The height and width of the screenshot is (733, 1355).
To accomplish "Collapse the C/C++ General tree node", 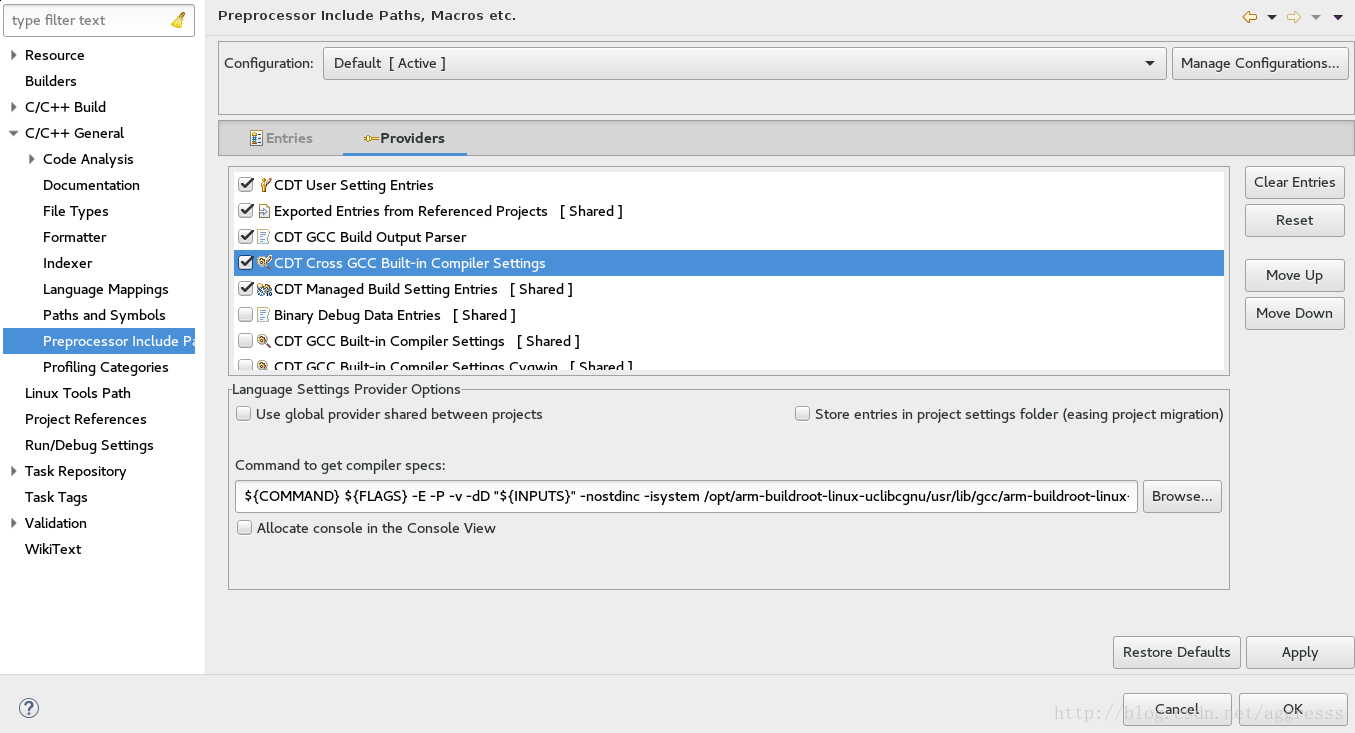I will click(x=13, y=133).
